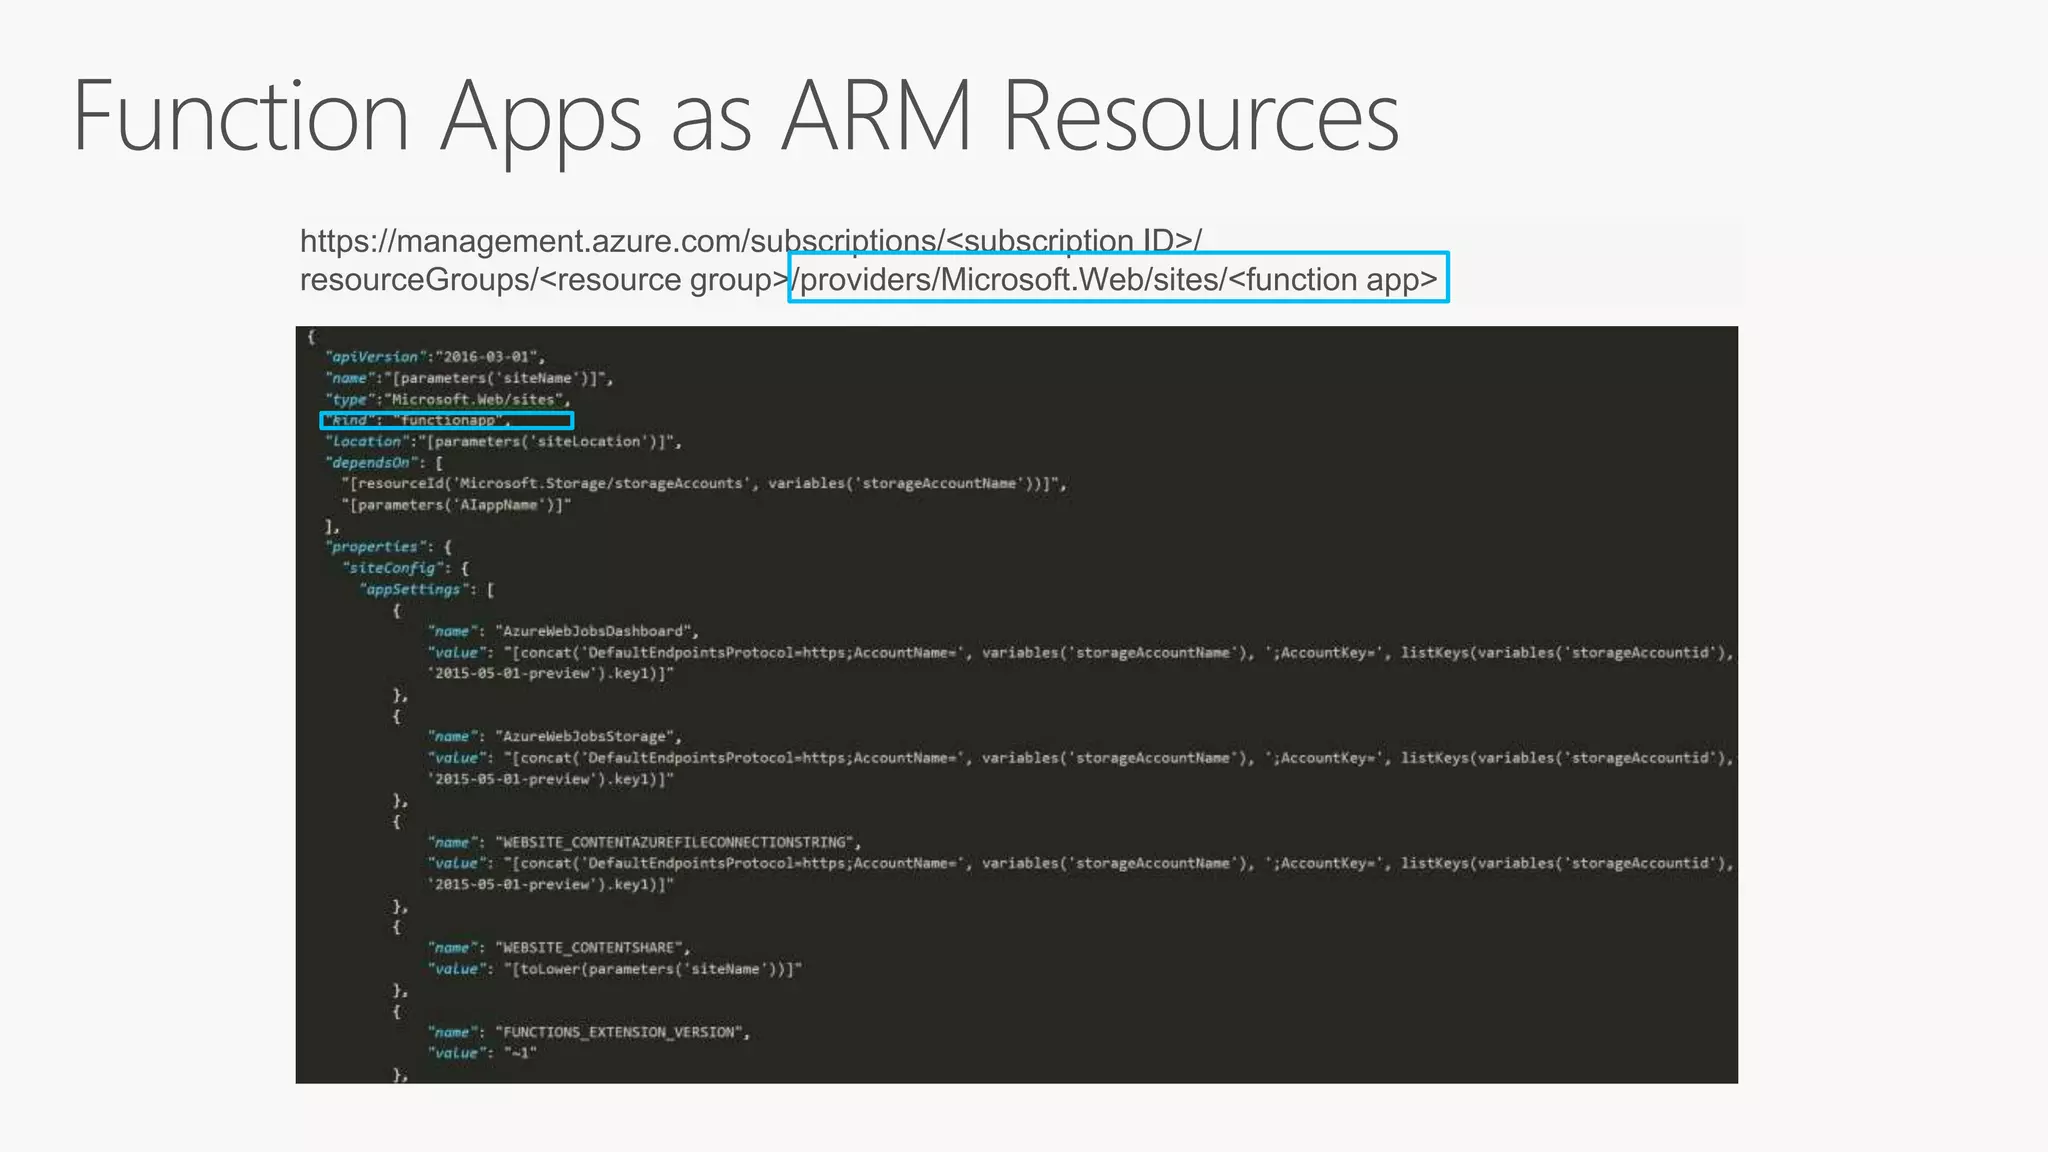The width and height of the screenshot is (2048, 1152).
Task: Click the "siteConfig": { code line
Action: (405, 568)
